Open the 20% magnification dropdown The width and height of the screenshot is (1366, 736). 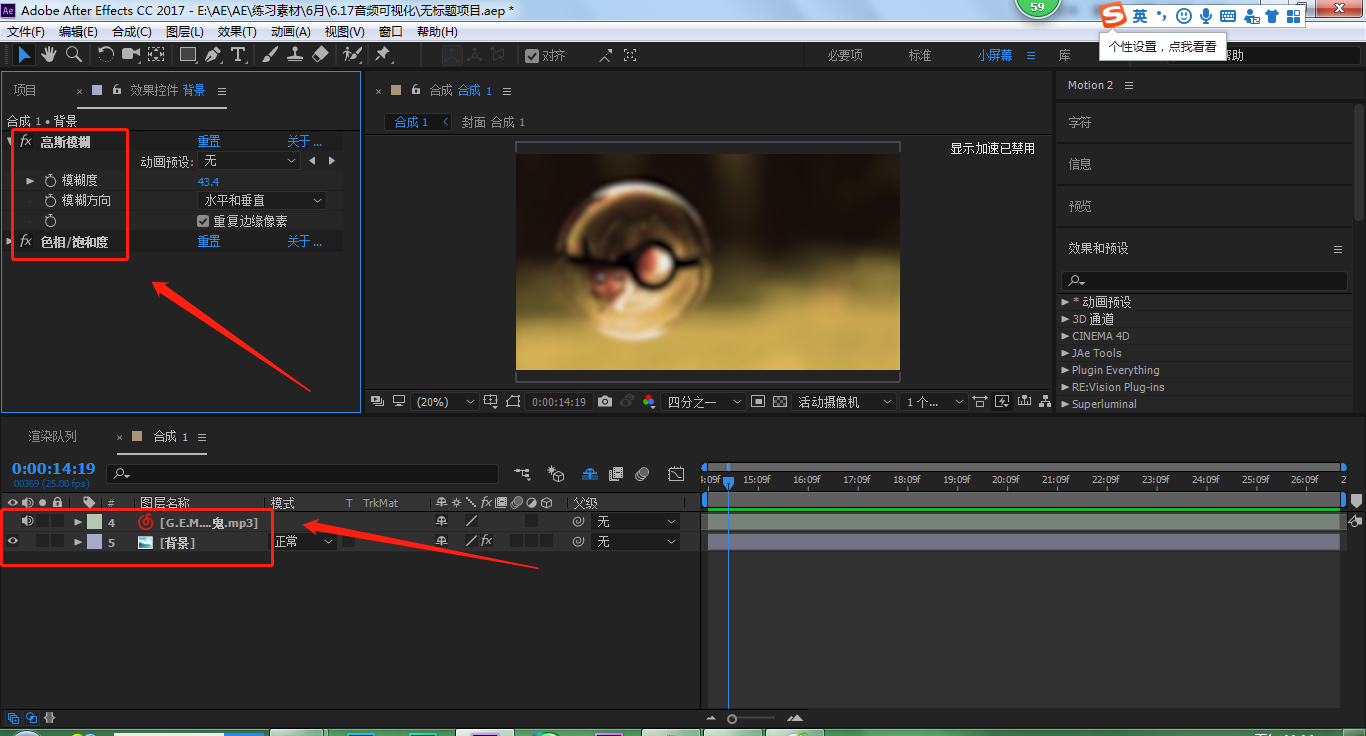[x=446, y=402]
